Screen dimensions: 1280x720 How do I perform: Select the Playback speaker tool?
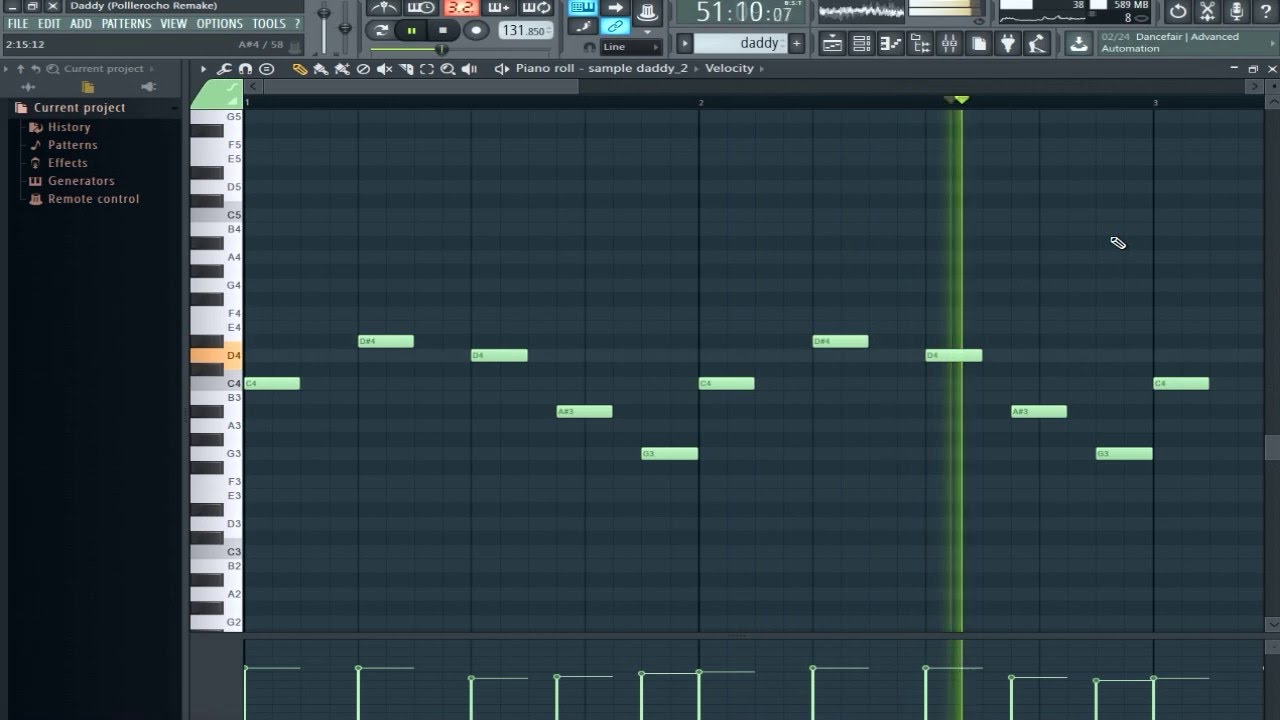[x=469, y=69]
